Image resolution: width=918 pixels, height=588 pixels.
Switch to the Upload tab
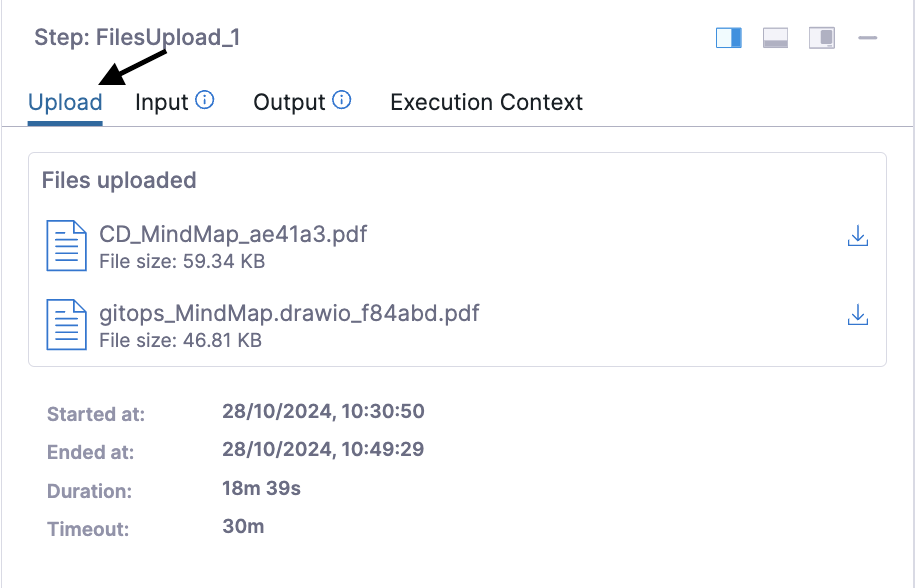(x=65, y=103)
